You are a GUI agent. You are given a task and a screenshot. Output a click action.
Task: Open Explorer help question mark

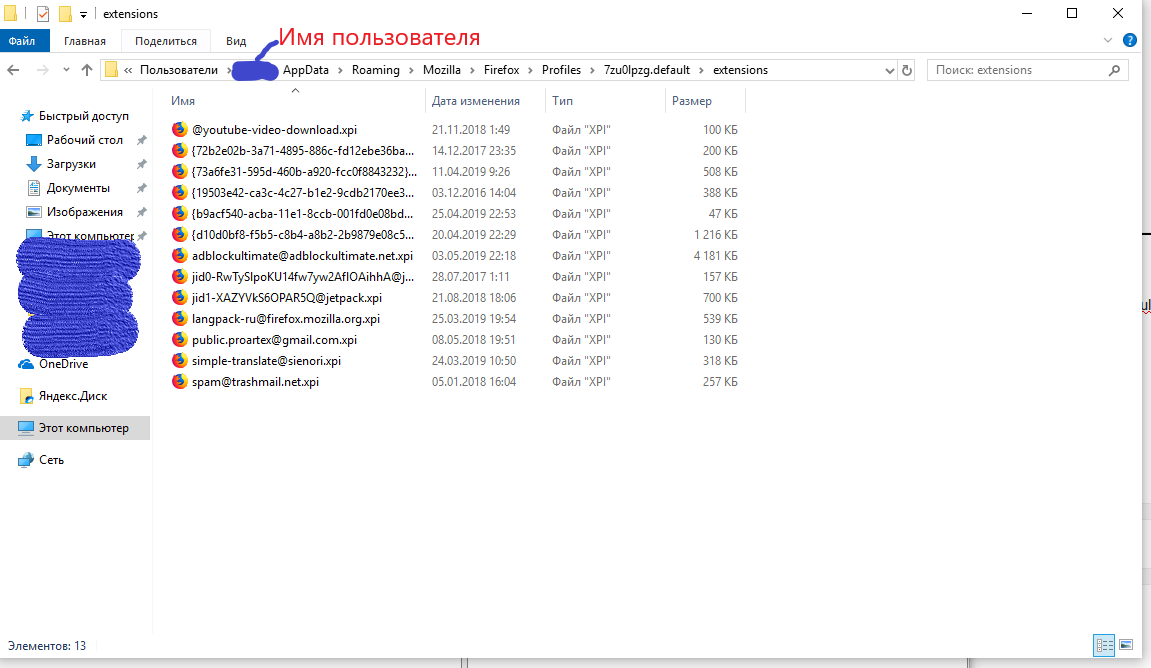[1130, 40]
